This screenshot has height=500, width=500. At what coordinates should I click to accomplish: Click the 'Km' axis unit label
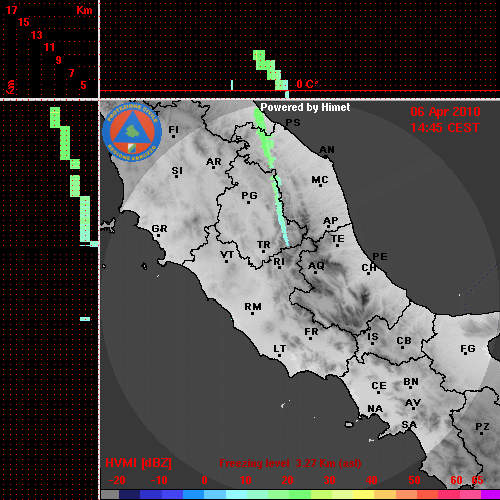84,10
